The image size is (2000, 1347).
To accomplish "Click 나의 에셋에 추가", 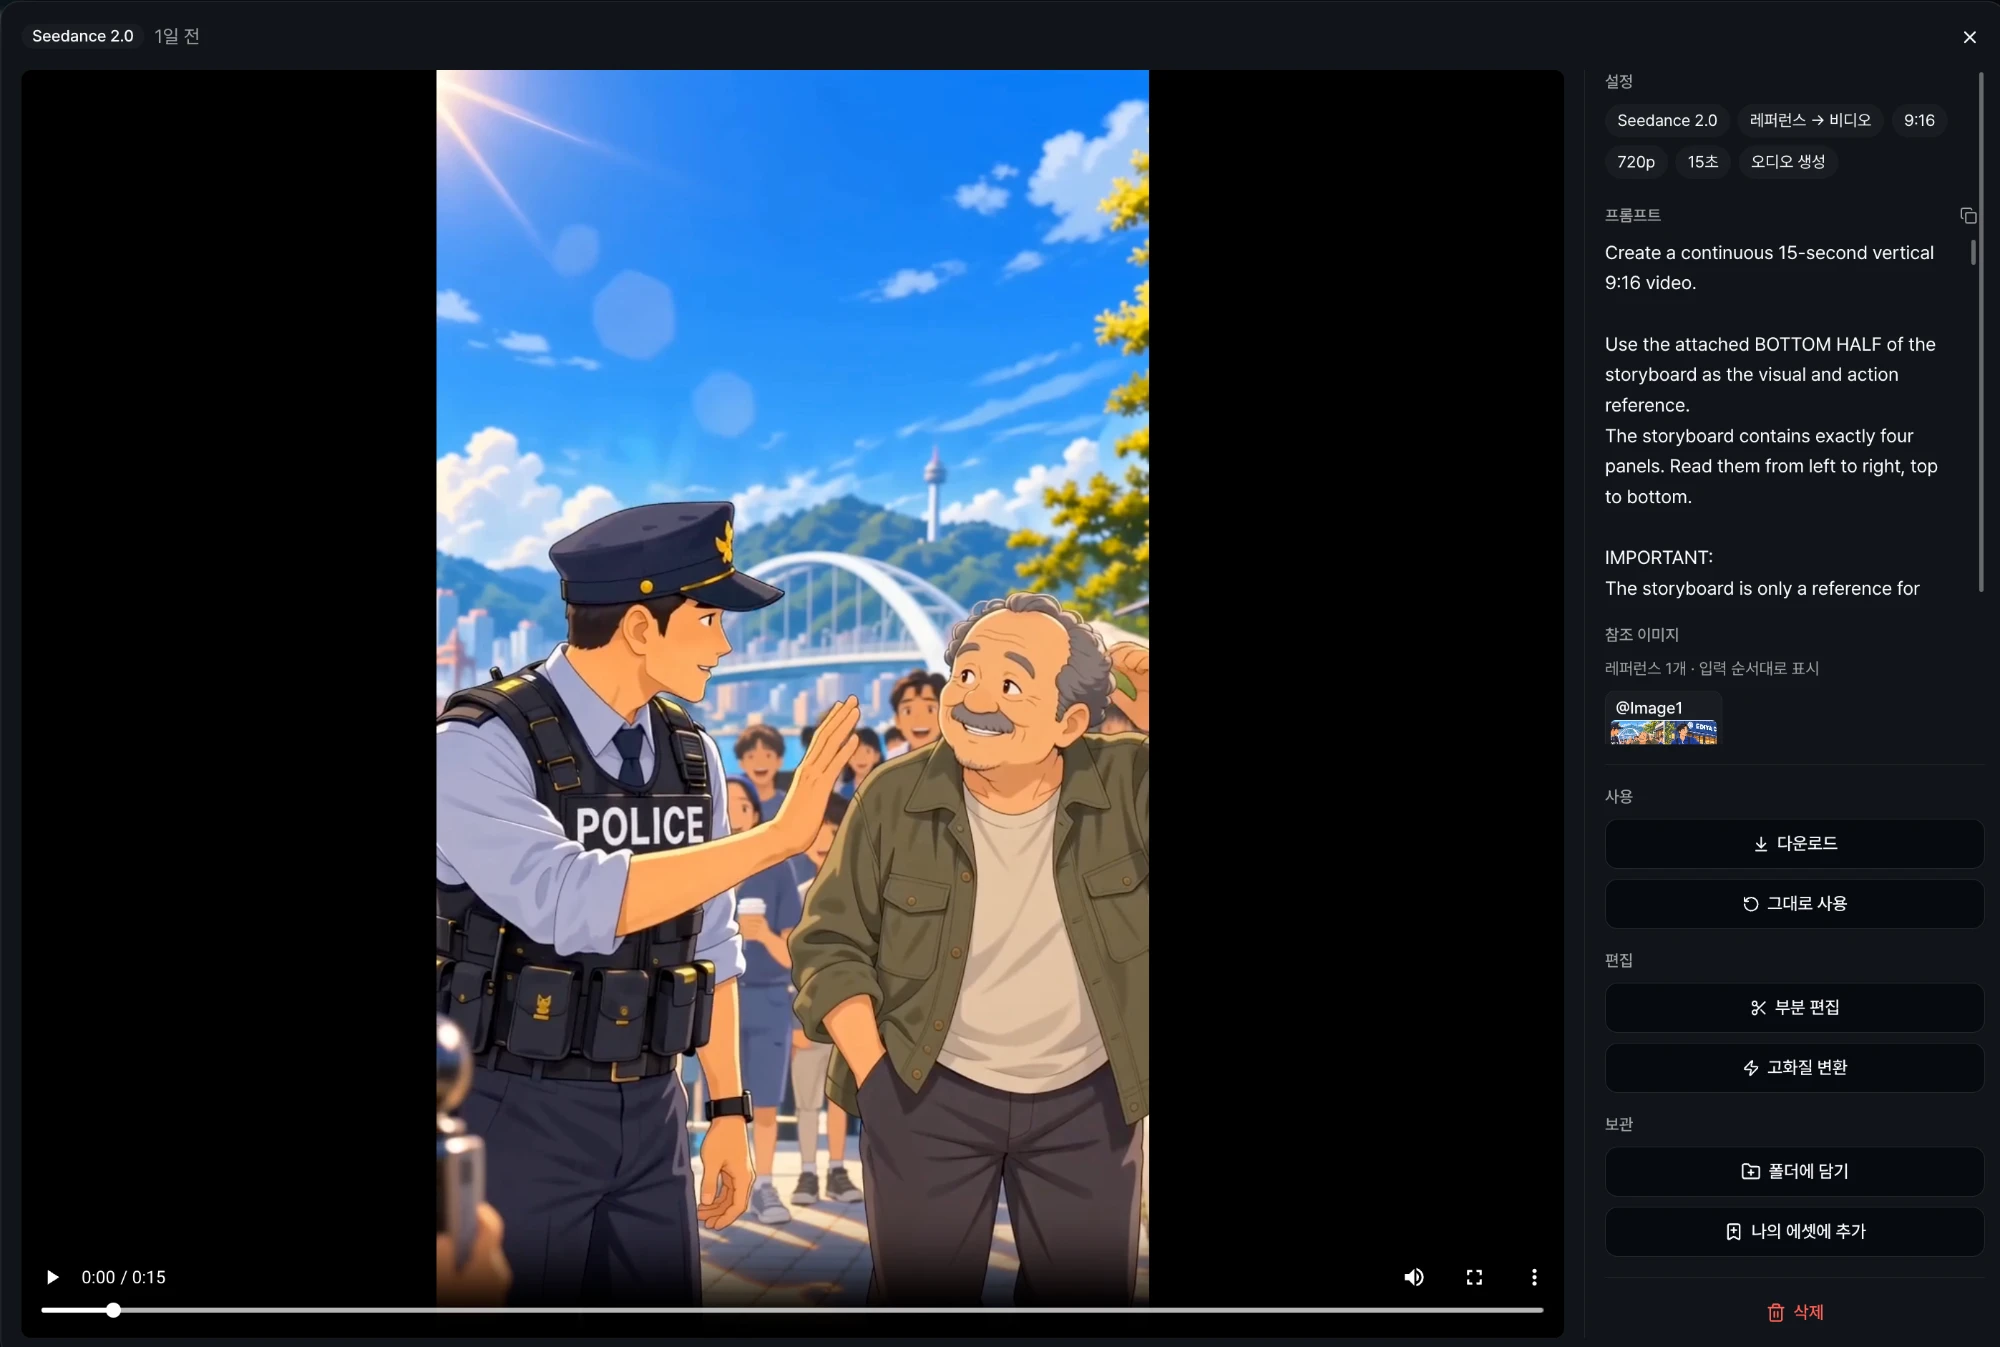I will [x=1794, y=1232].
